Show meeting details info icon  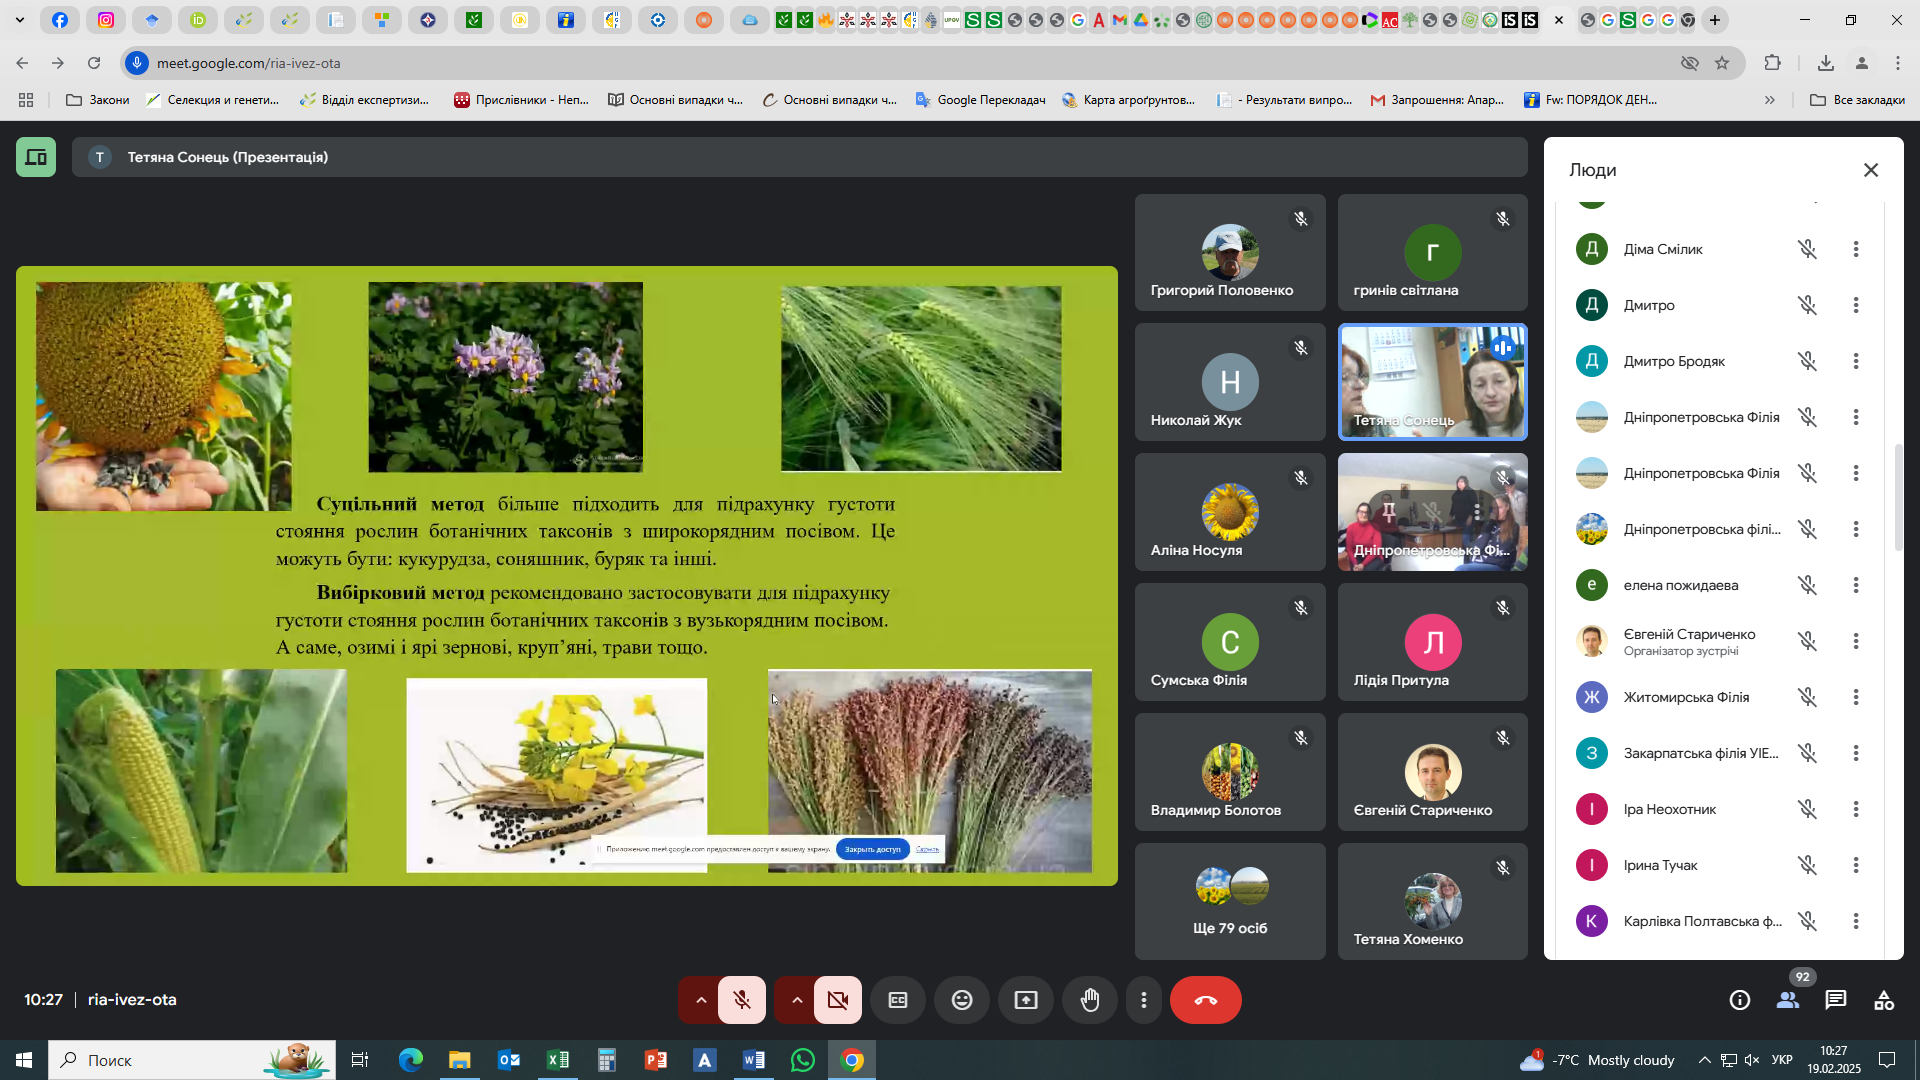pyautogui.click(x=1740, y=1000)
